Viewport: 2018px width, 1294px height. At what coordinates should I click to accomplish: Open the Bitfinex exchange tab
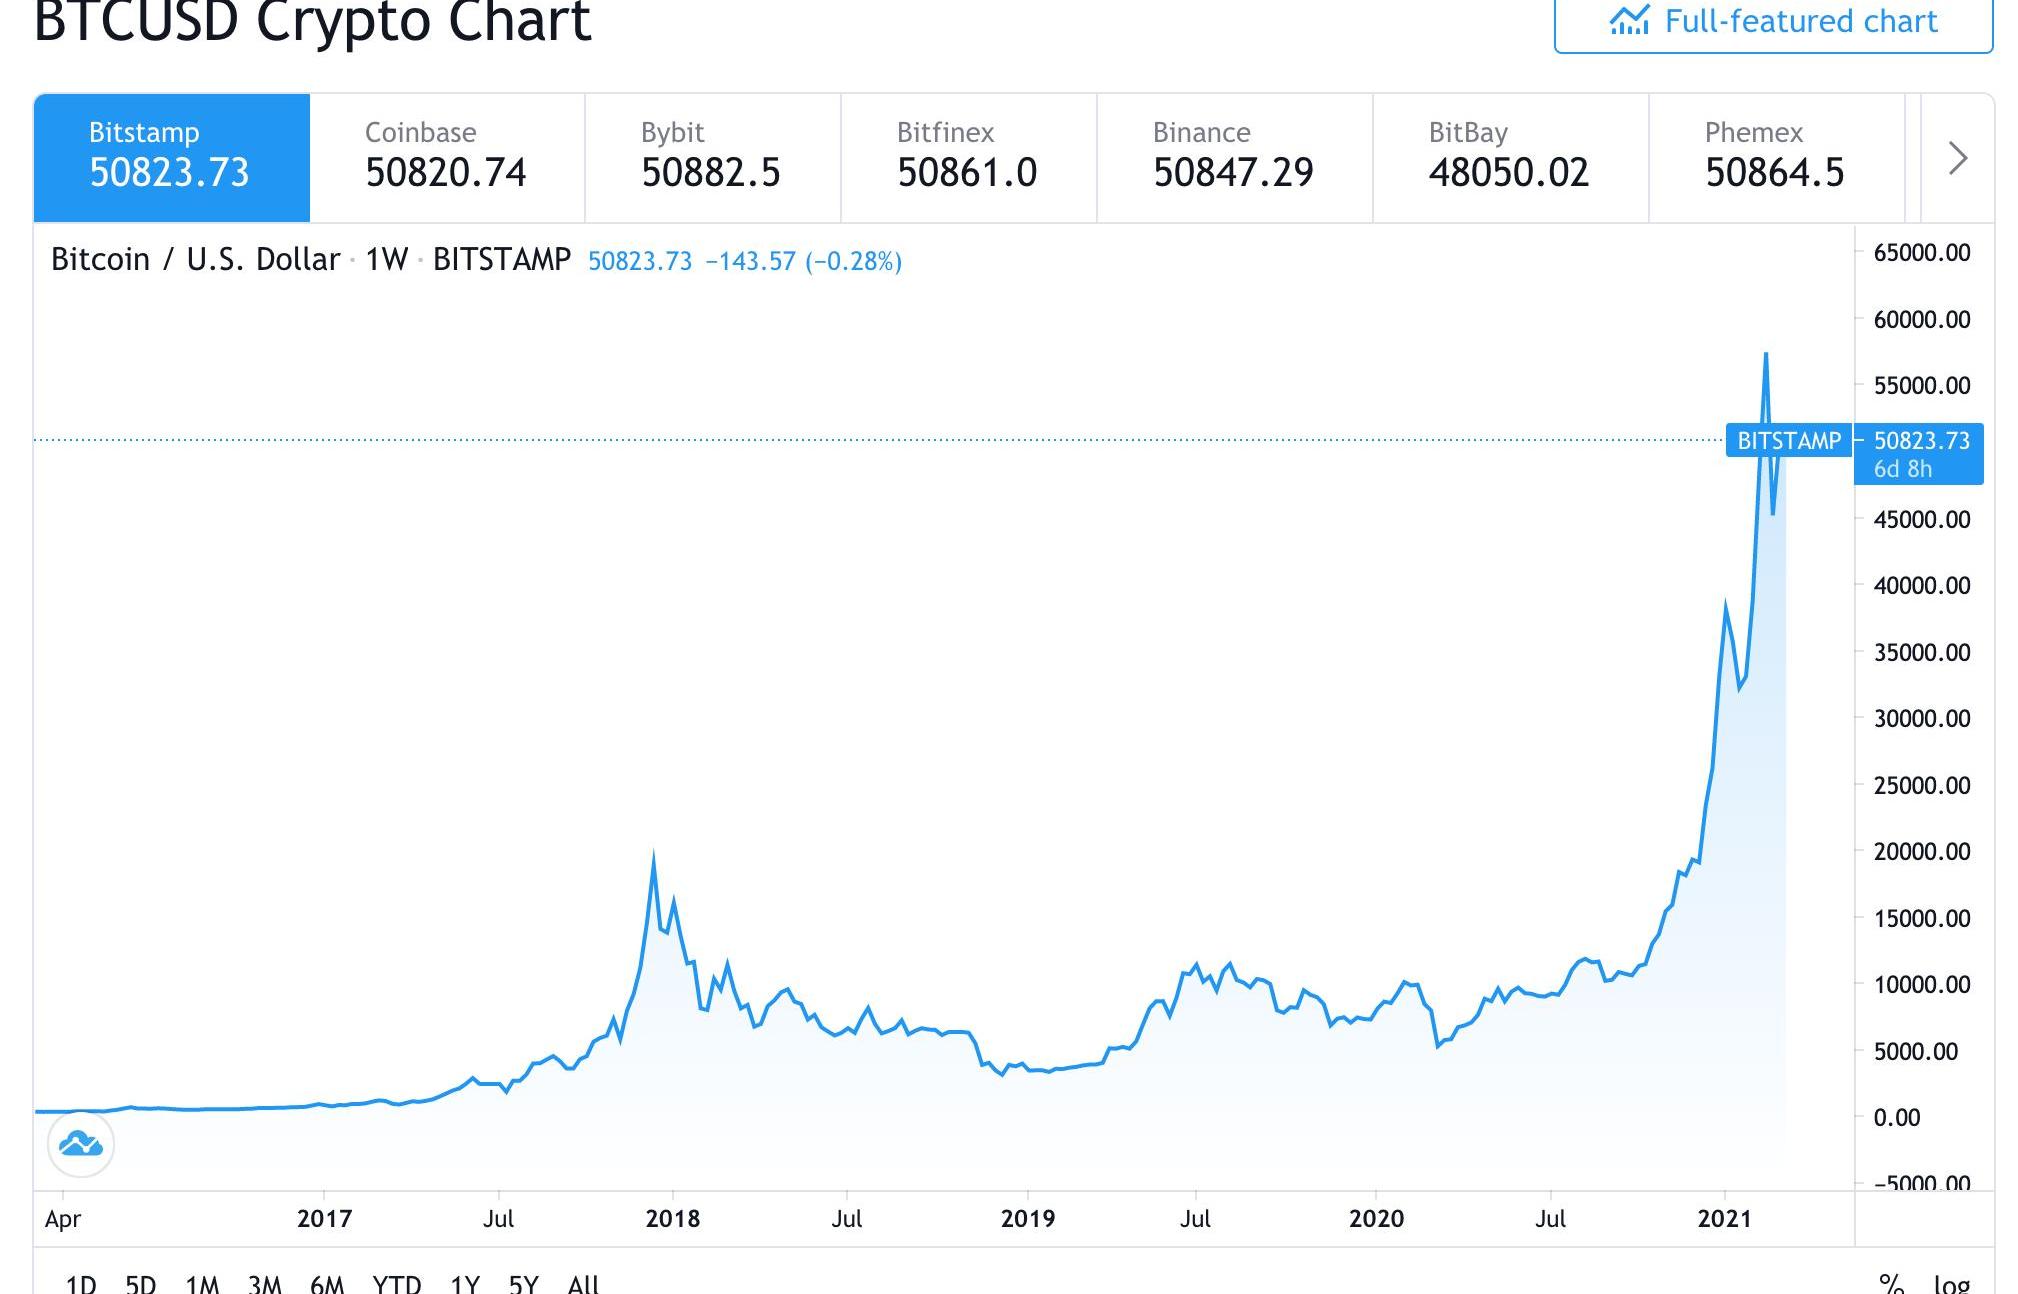click(967, 157)
